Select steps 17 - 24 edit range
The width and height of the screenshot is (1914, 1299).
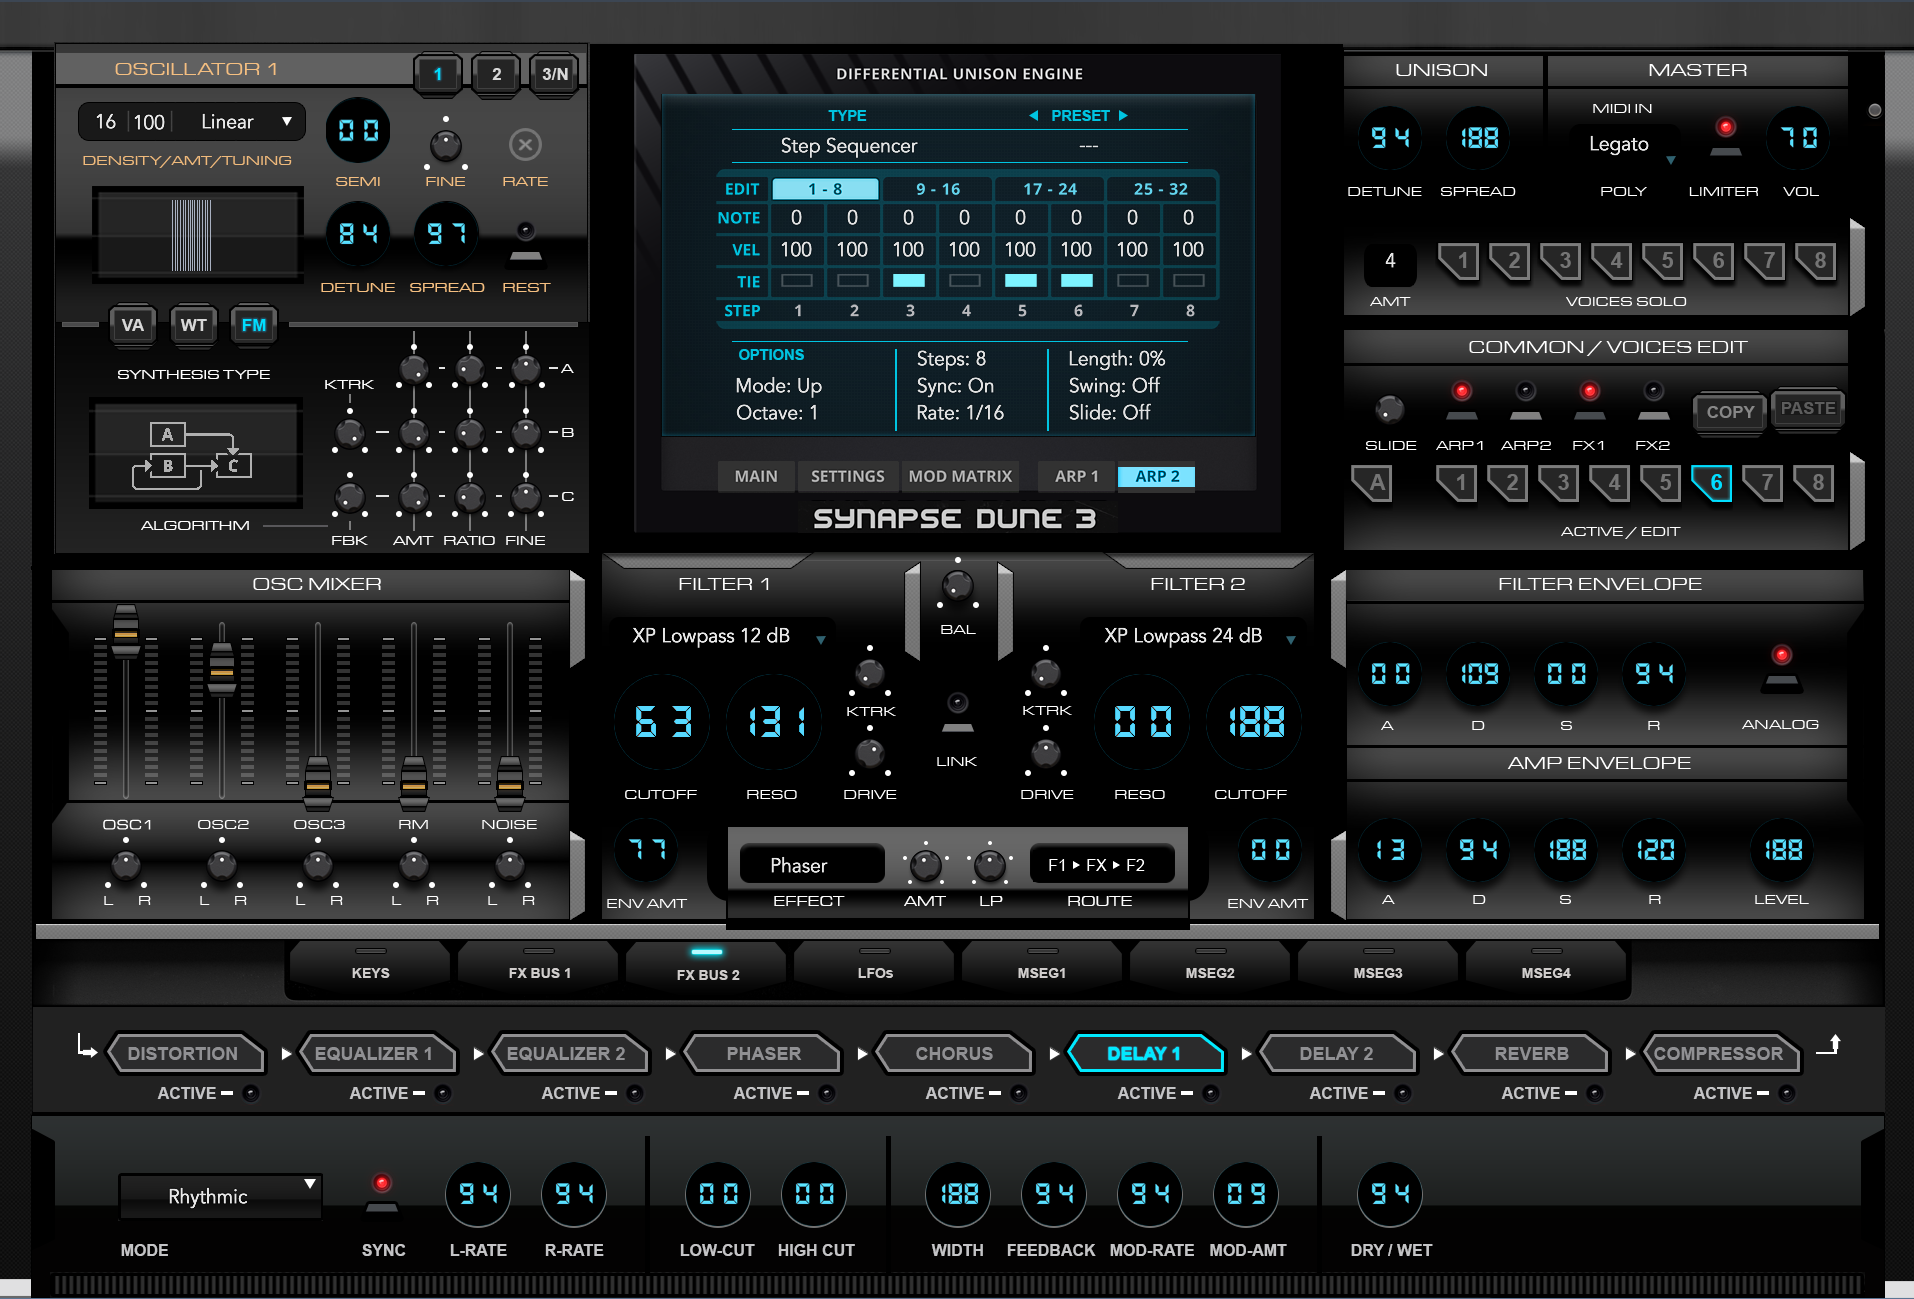click(1050, 189)
